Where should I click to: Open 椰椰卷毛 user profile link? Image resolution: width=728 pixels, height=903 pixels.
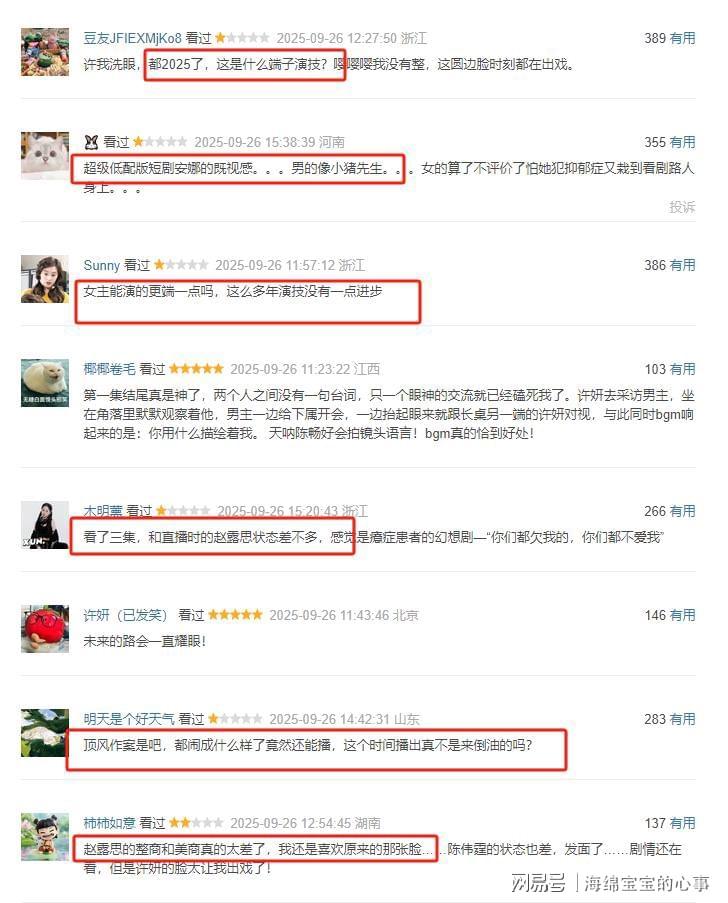point(109,369)
